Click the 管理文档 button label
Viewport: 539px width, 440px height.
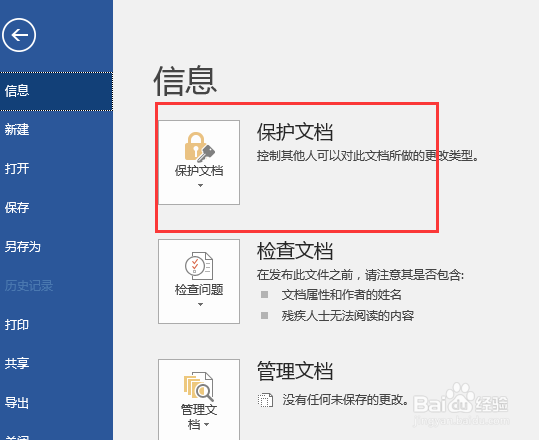coord(199,417)
